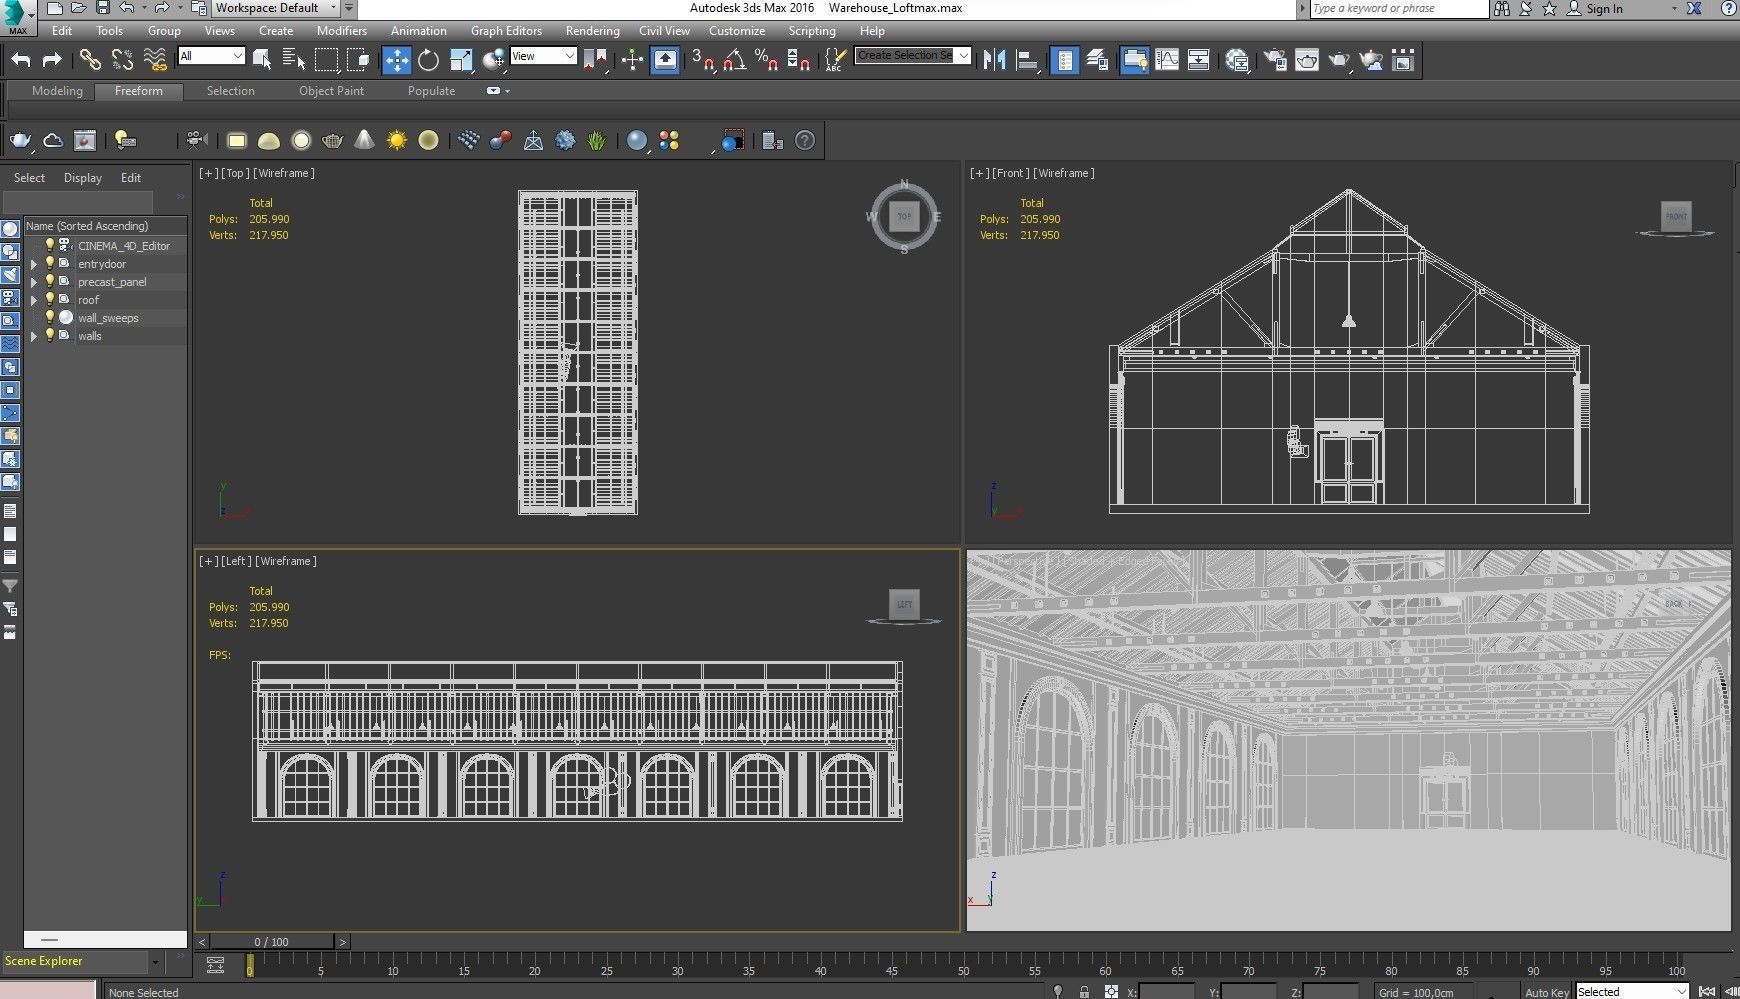Select the Move transform tool
The height and width of the screenshot is (999, 1740).
396,60
